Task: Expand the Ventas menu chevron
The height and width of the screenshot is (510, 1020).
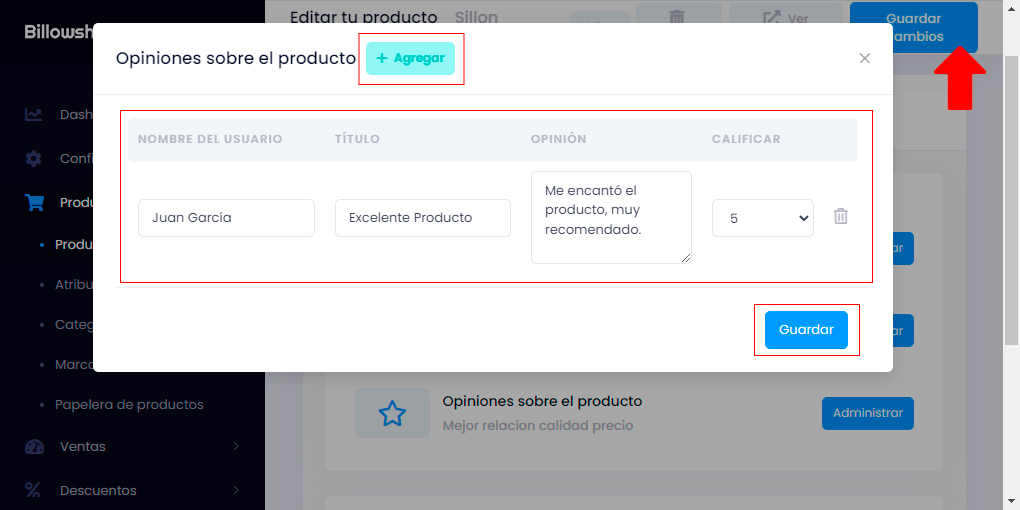Action: 236,447
